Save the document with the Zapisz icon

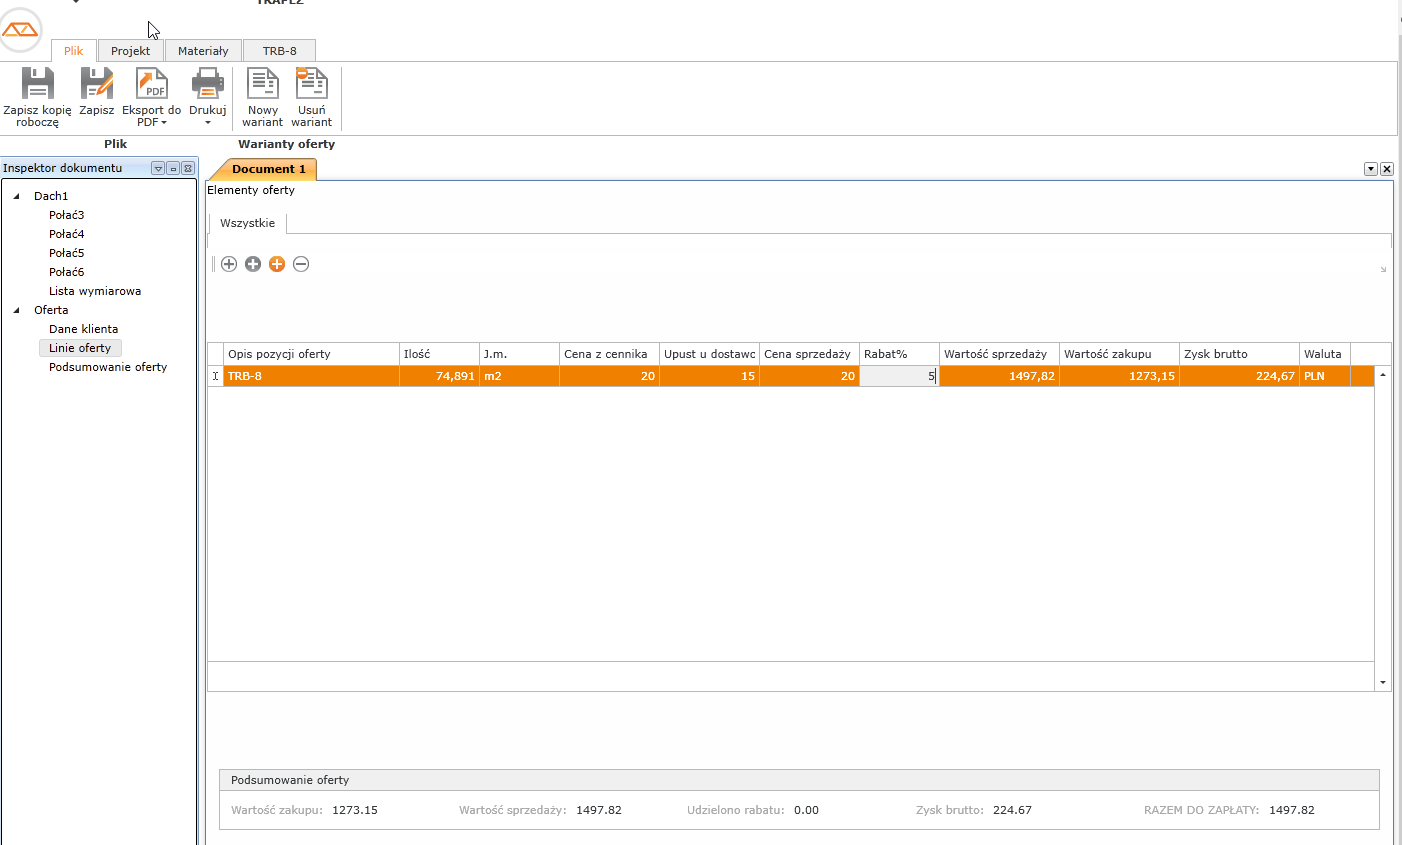97,85
